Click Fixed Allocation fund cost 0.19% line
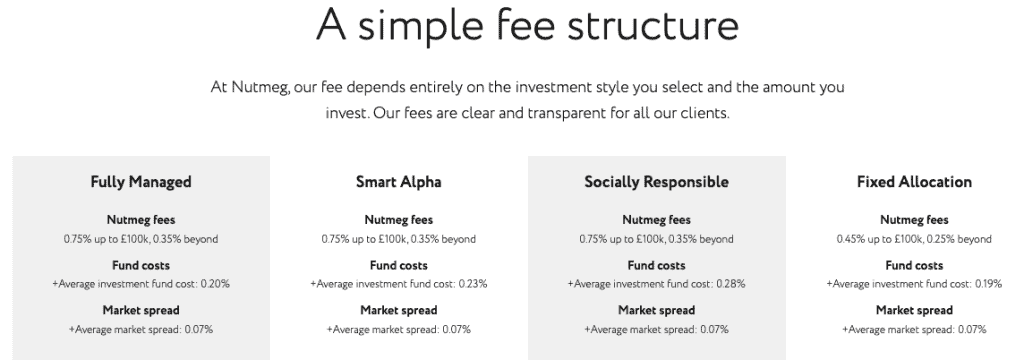1024x360 pixels. [914, 284]
